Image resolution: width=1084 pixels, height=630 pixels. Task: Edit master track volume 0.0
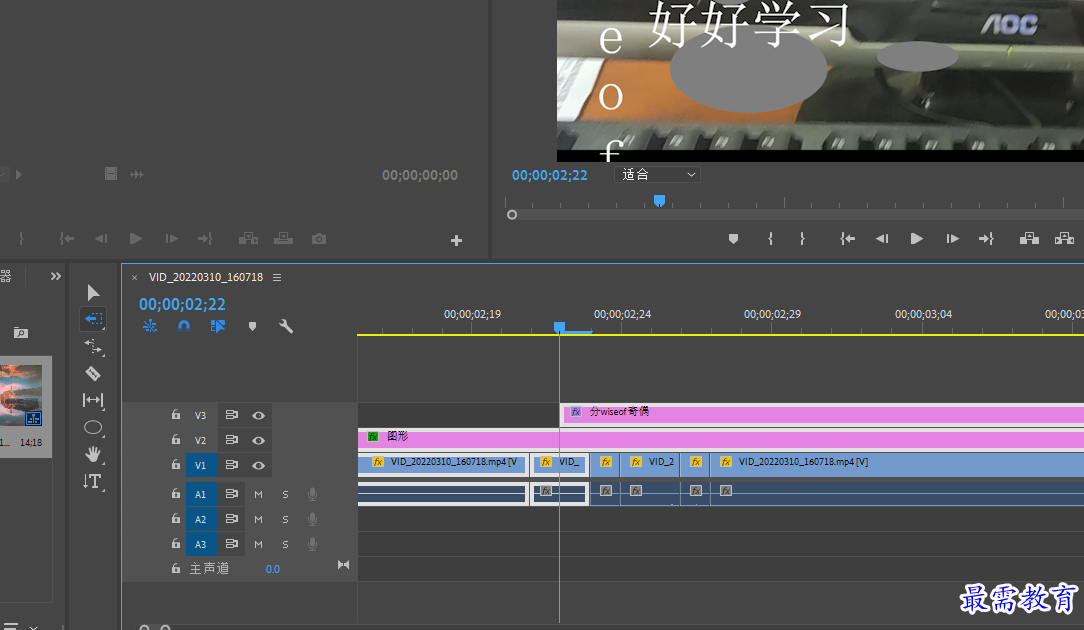272,569
